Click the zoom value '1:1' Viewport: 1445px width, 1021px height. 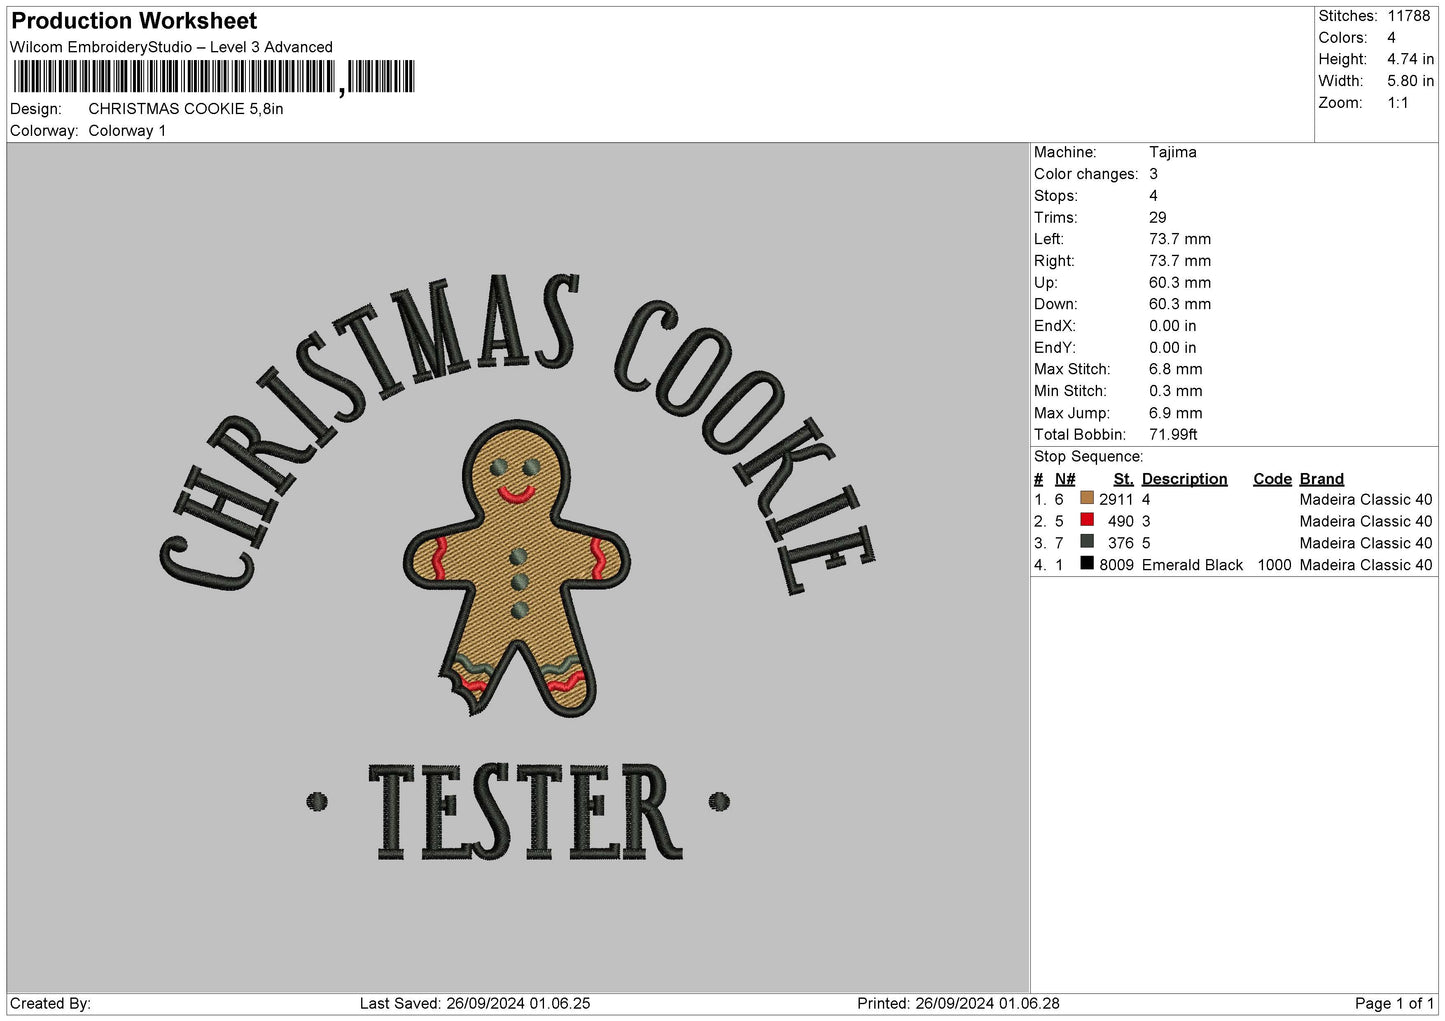[1397, 103]
